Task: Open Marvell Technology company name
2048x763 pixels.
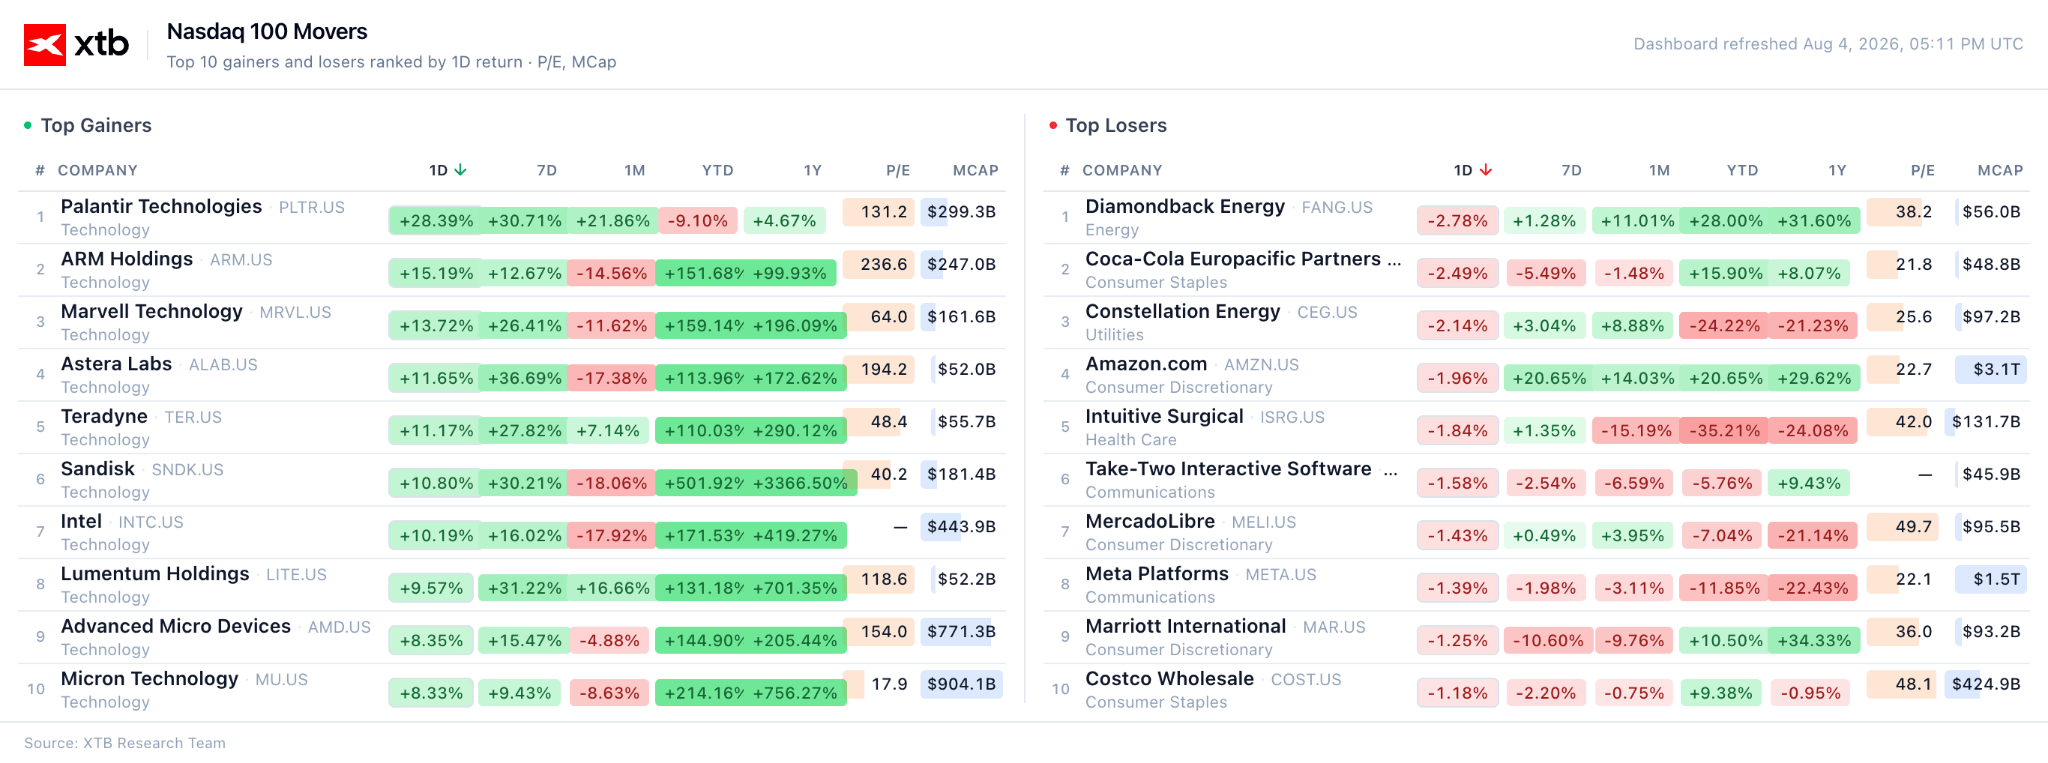Action: tap(152, 311)
